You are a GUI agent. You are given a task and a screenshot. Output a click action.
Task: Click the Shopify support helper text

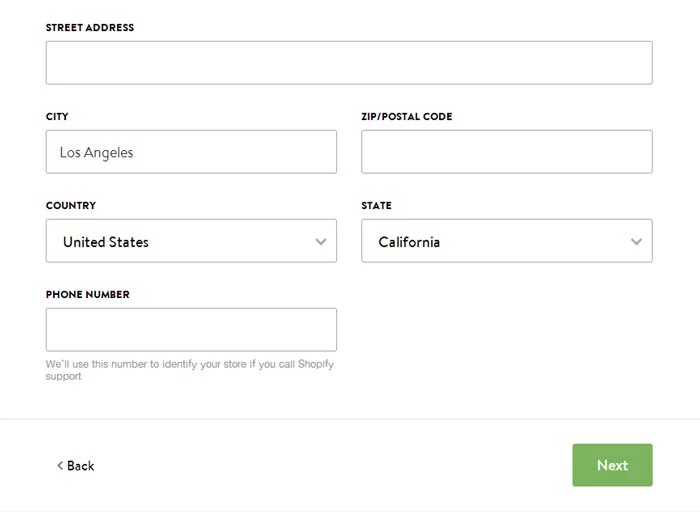coord(190,370)
